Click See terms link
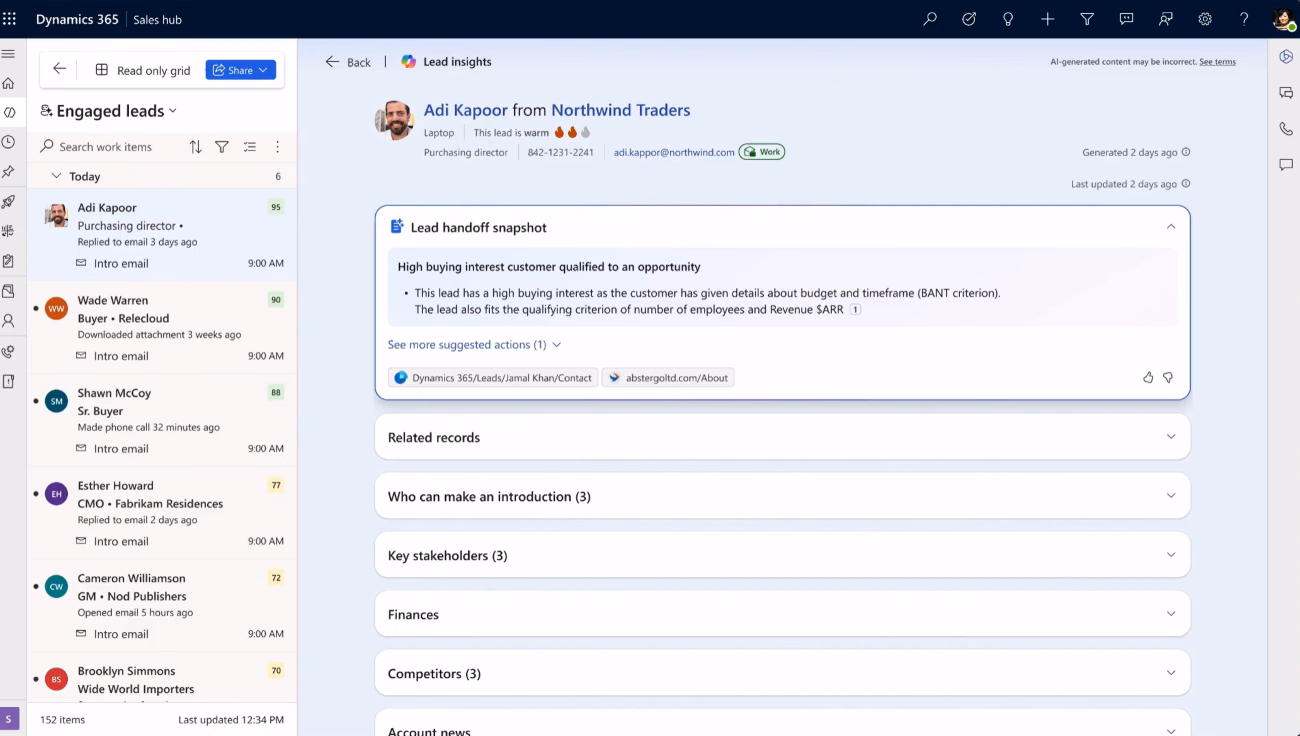The image size is (1300, 736). point(1217,62)
